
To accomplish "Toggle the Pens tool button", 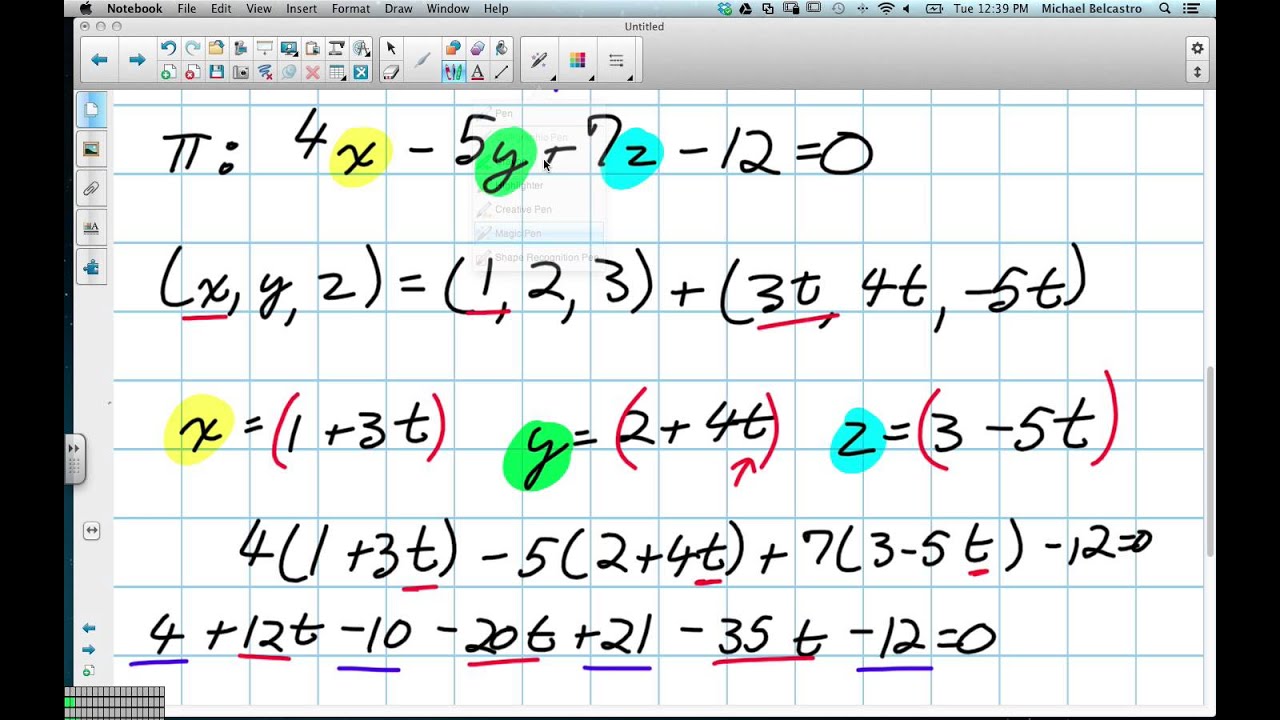I will (453, 72).
